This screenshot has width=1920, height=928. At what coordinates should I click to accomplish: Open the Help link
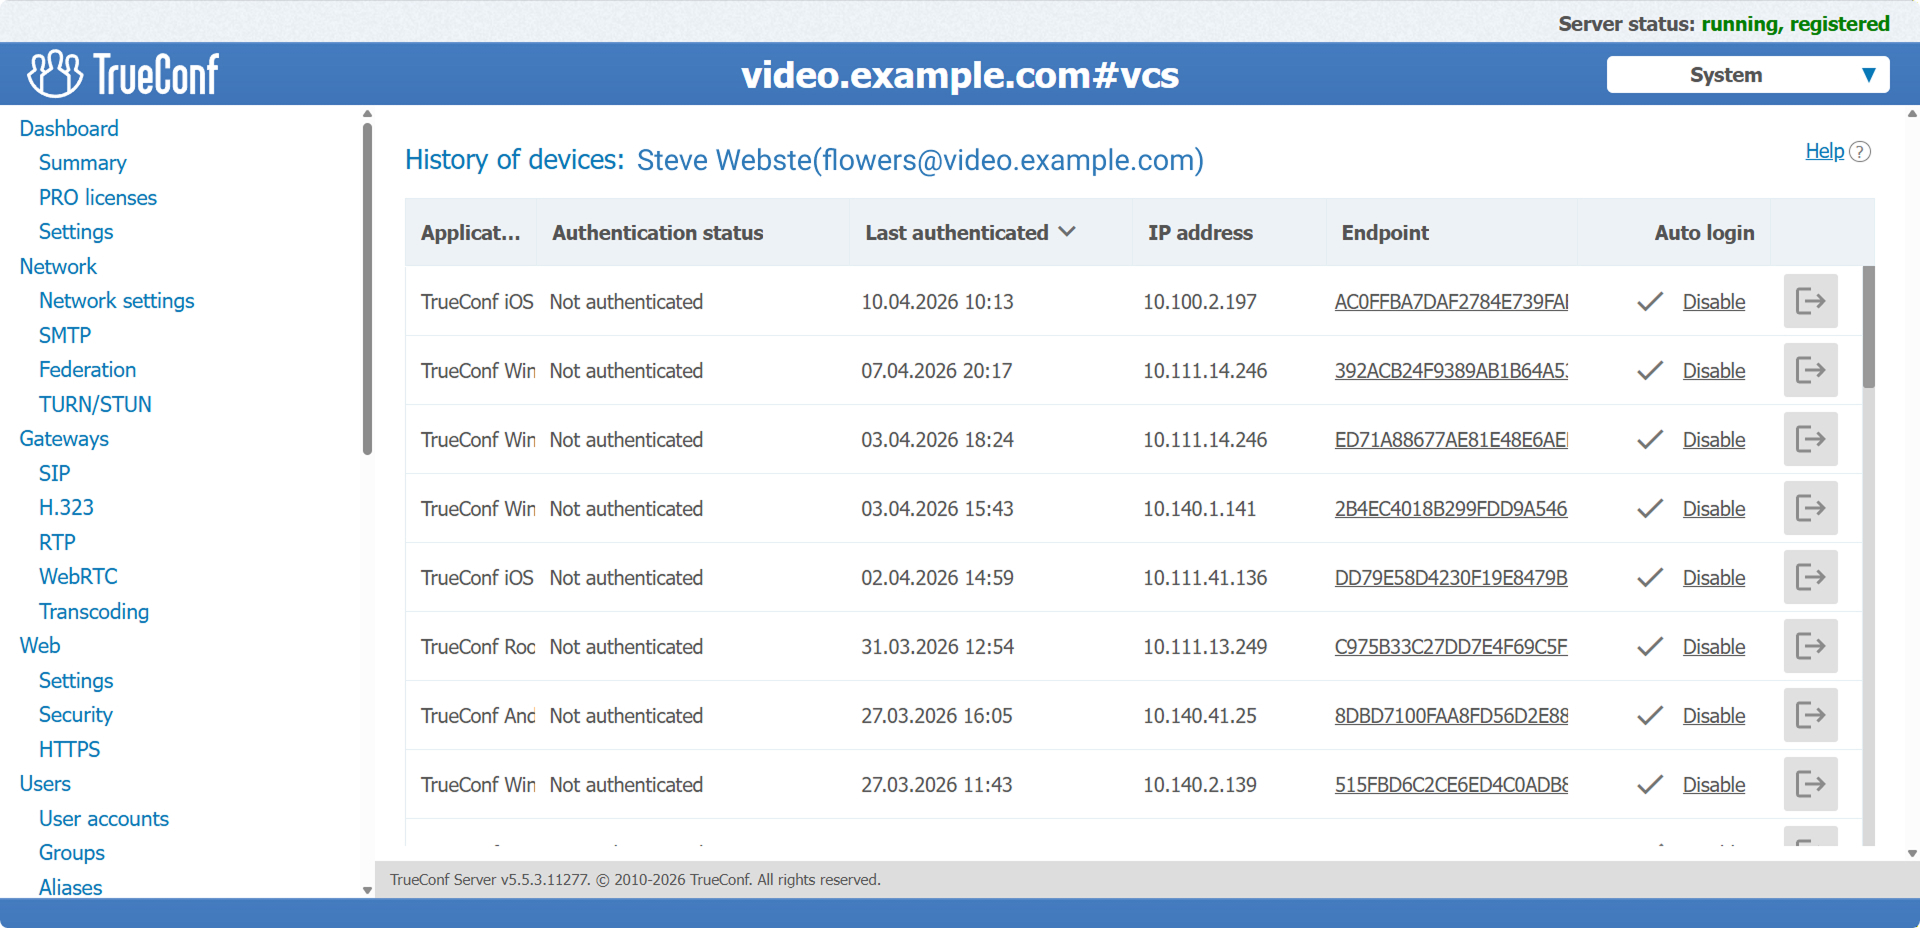pos(1824,151)
